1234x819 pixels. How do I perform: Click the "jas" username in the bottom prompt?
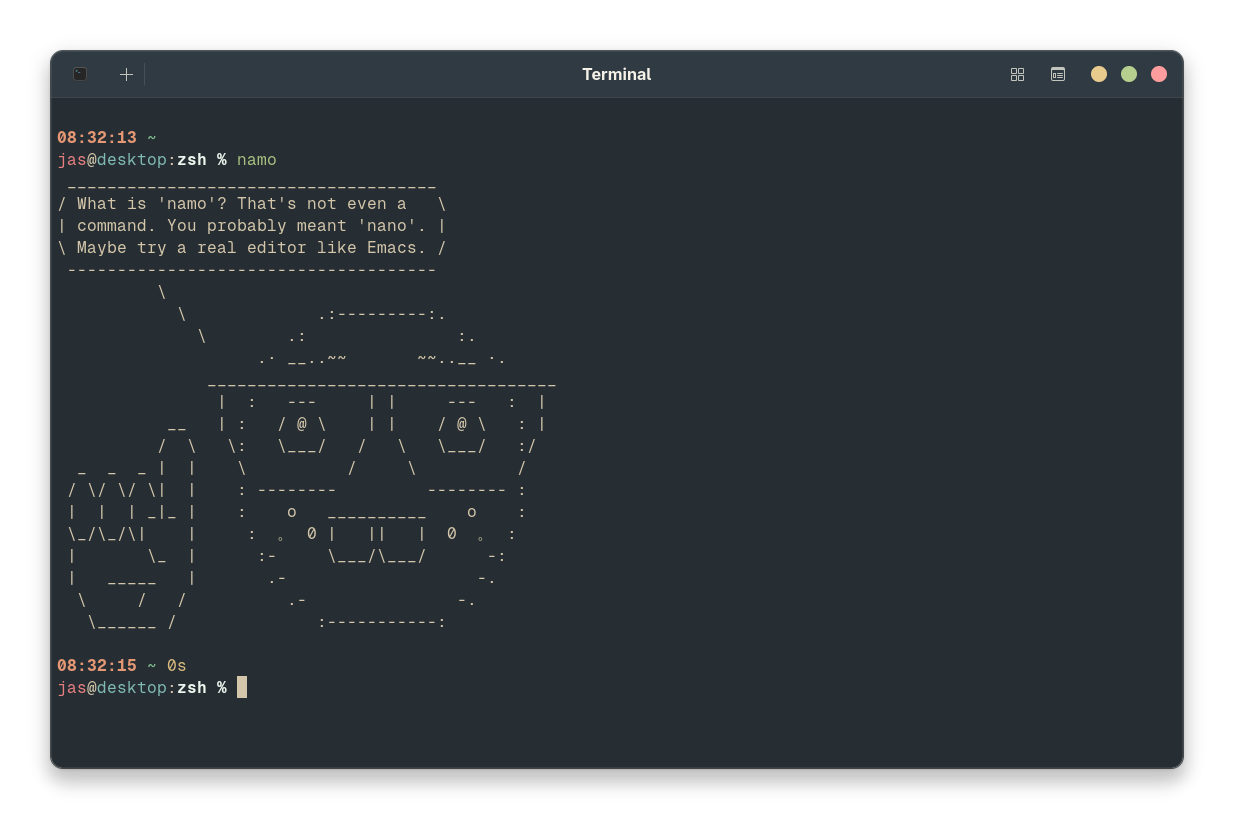click(72, 688)
